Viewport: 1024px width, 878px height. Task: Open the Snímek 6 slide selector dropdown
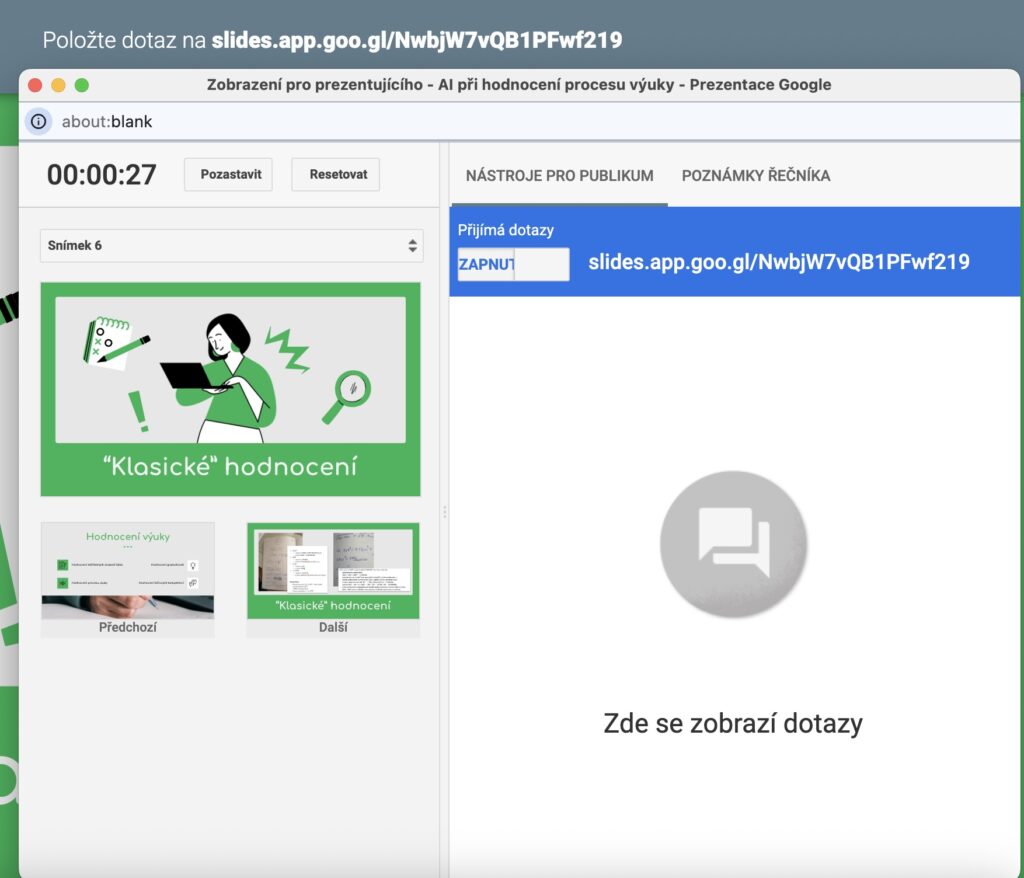tap(231, 245)
